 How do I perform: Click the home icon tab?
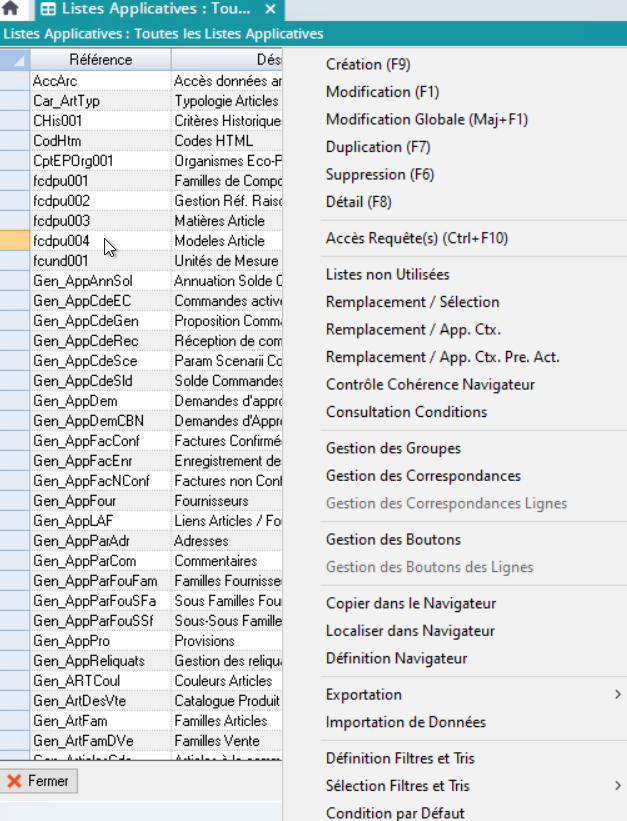pos(13,9)
